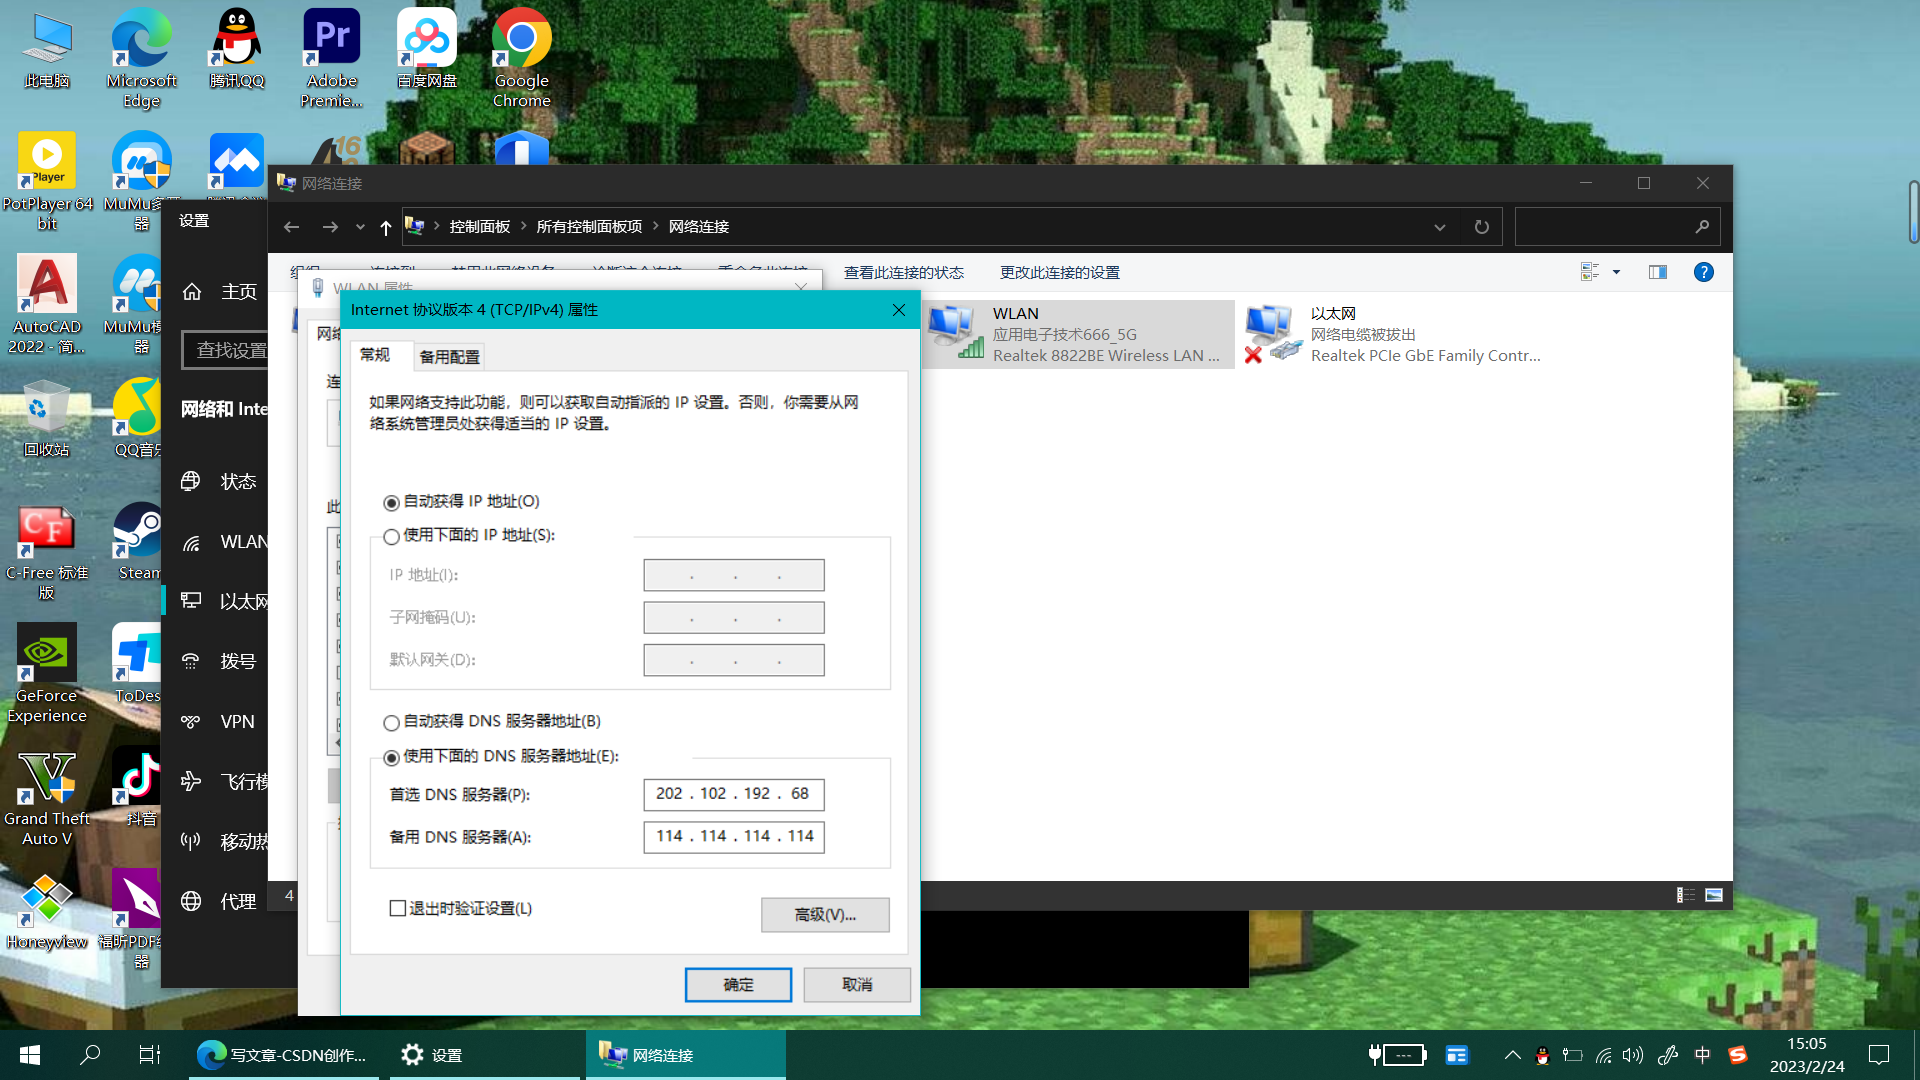Image resolution: width=1920 pixels, height=1080 pixels.
Task: Open the Task View icon on the taskbar
Action: [149, 1054]
